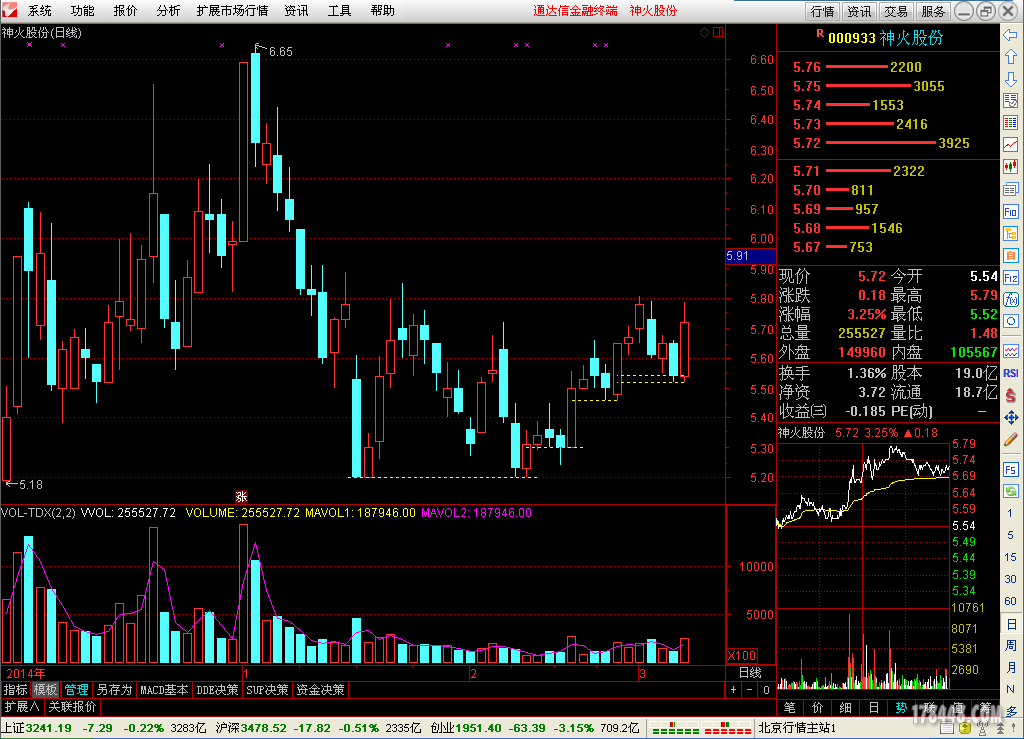Open the self-selected stock list icon
Image resolution: width=1024 pixels, height=739 pixels.
click(x=1010, y=101)
